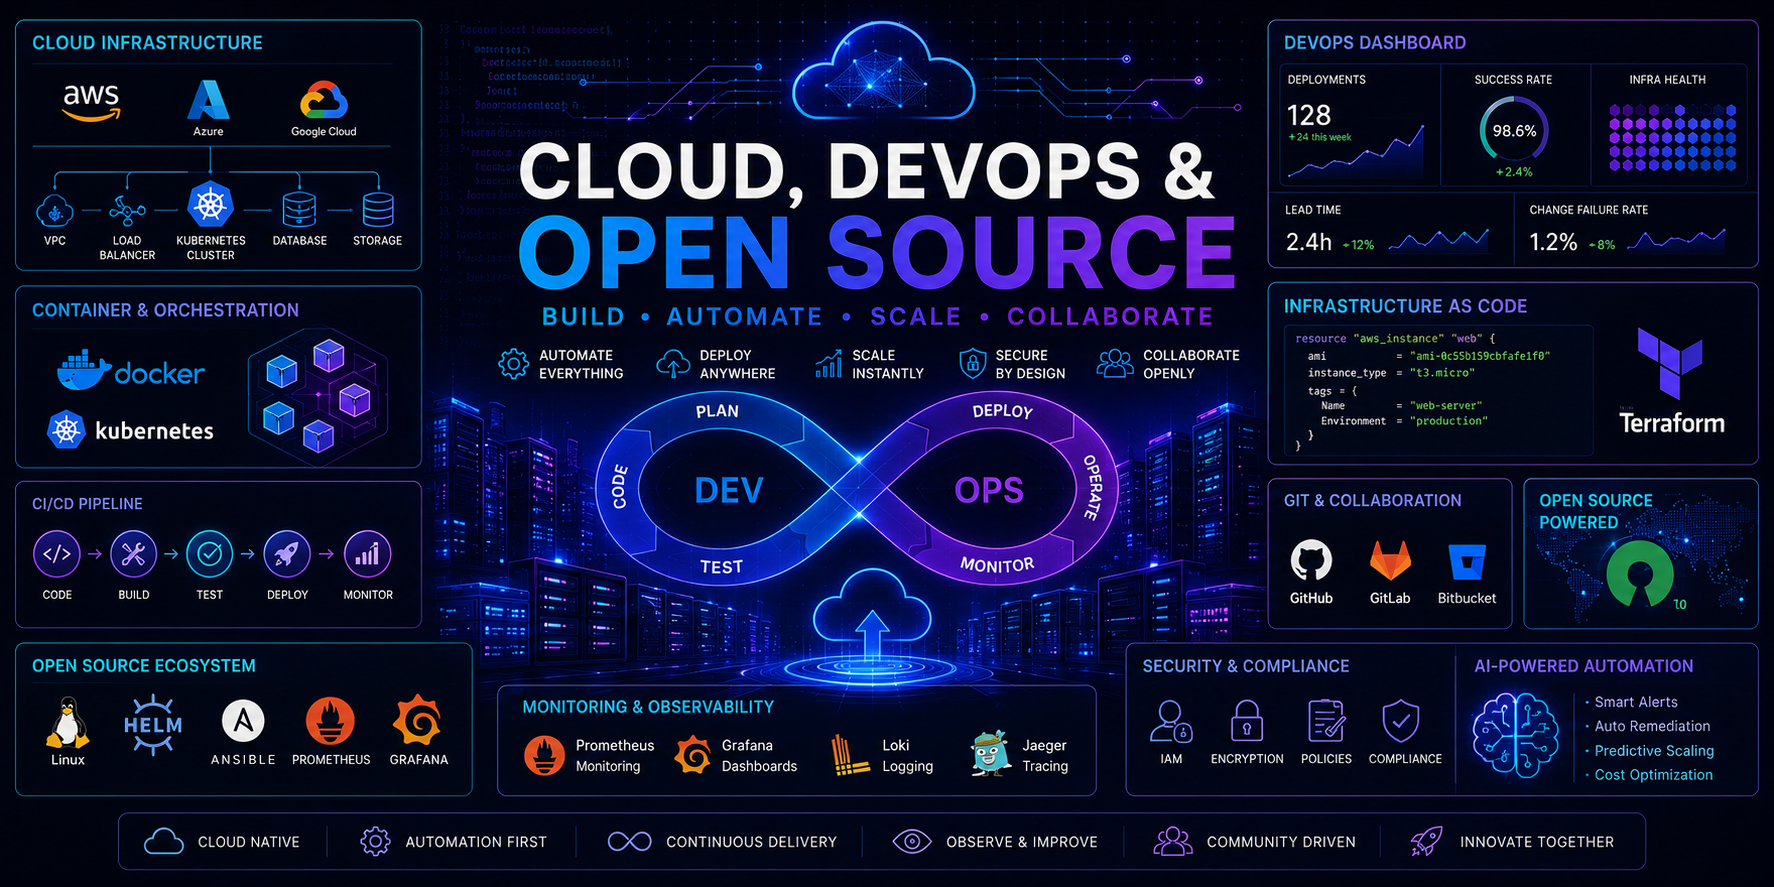Click the Jaeger Tracing mascot icon
1774x887 pixels.
pyautogui.click(x=990, y=753)
